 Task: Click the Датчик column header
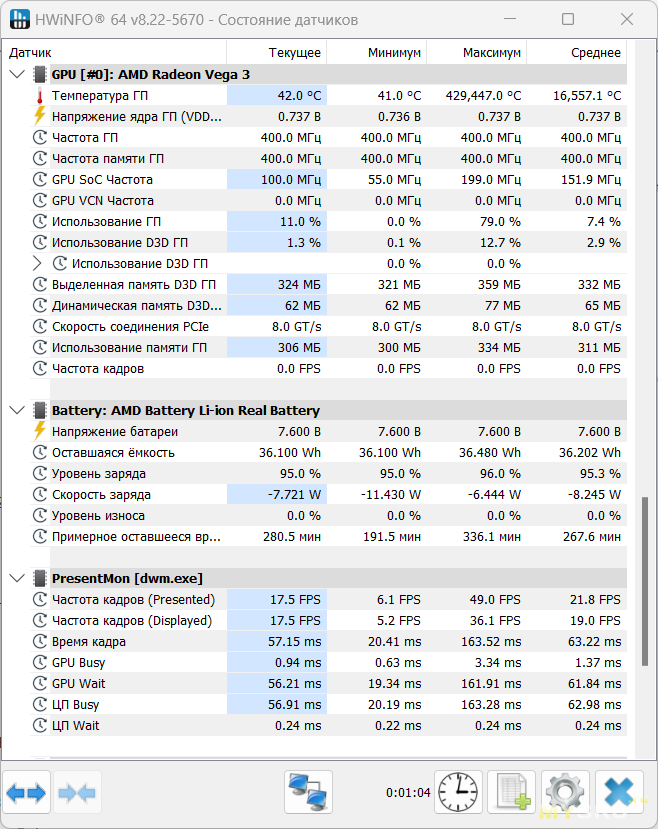114,53
